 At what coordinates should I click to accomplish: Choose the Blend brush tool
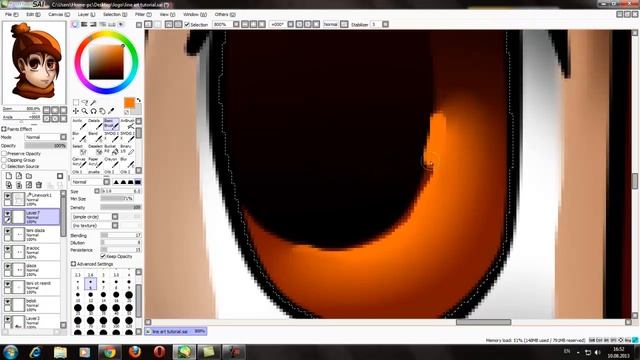point(95,136)
